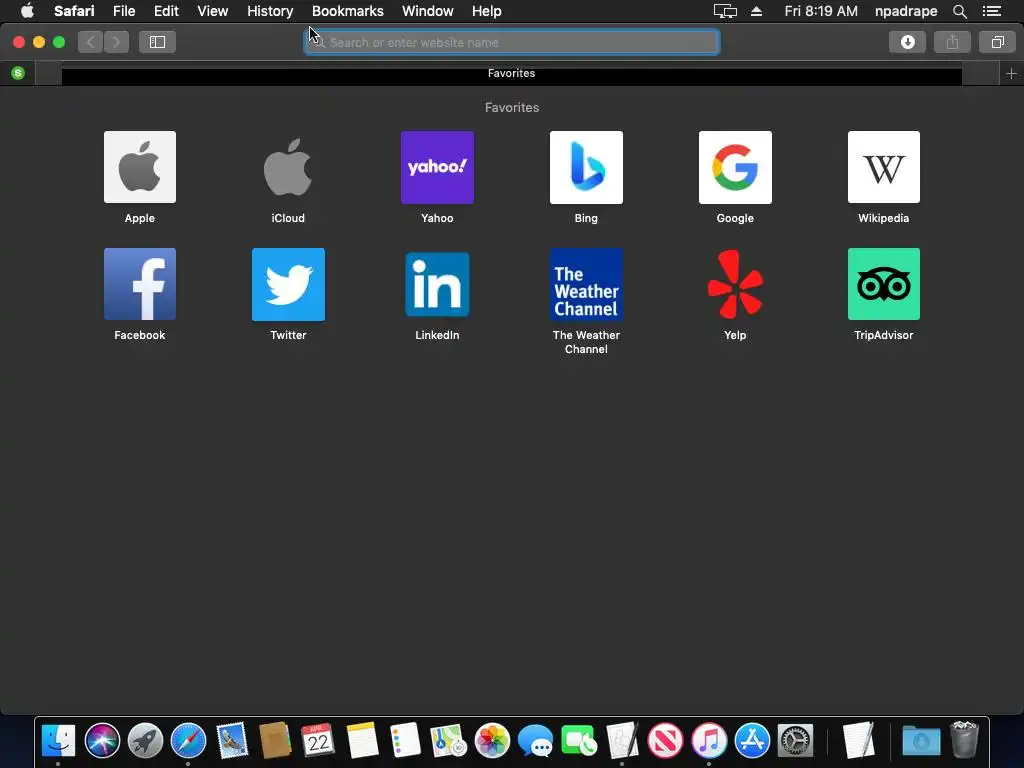
Task: Open the History menu
Action: 270,11
